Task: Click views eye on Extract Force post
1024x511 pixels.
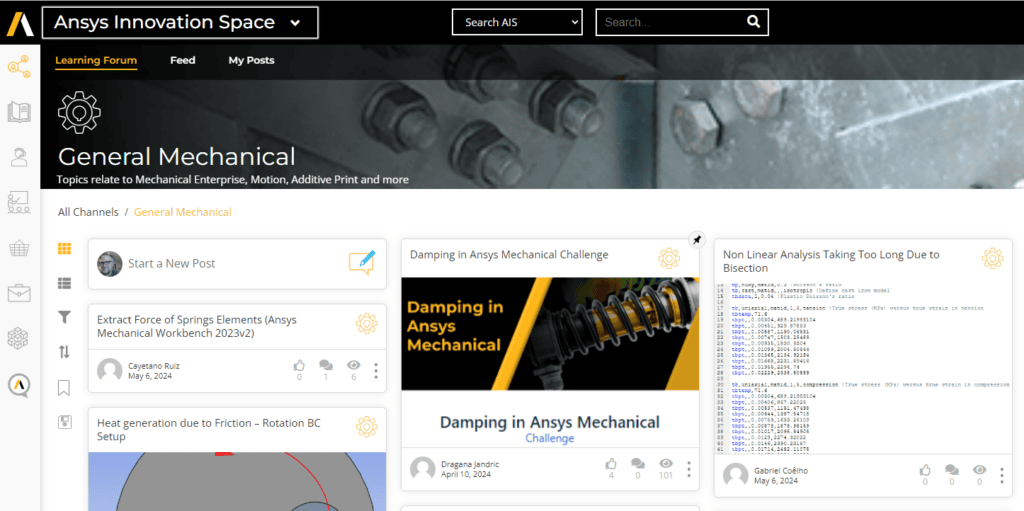Action: pyautogui.click(x=353, y=365)
